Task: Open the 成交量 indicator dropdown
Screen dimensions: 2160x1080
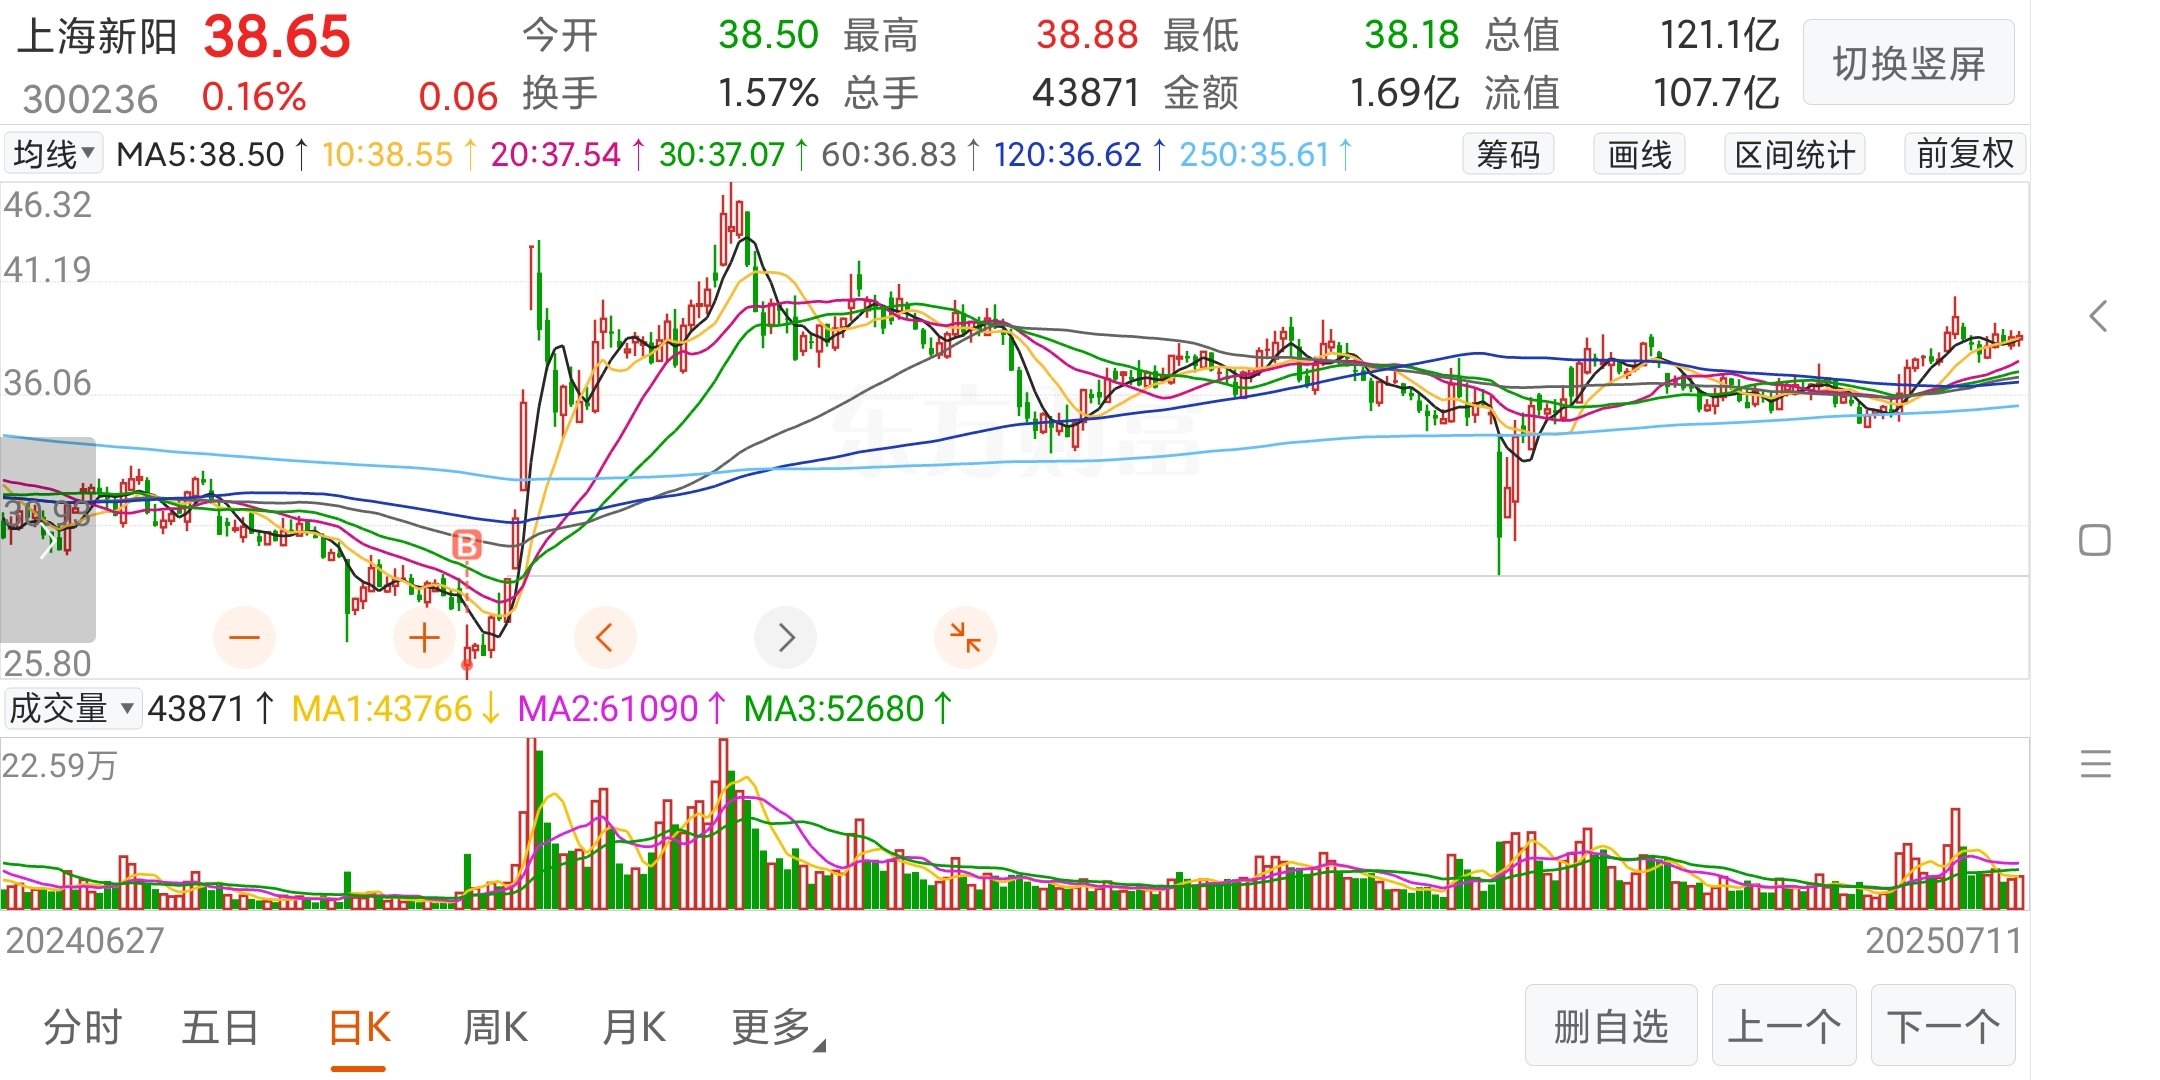Action: point(72,708)
